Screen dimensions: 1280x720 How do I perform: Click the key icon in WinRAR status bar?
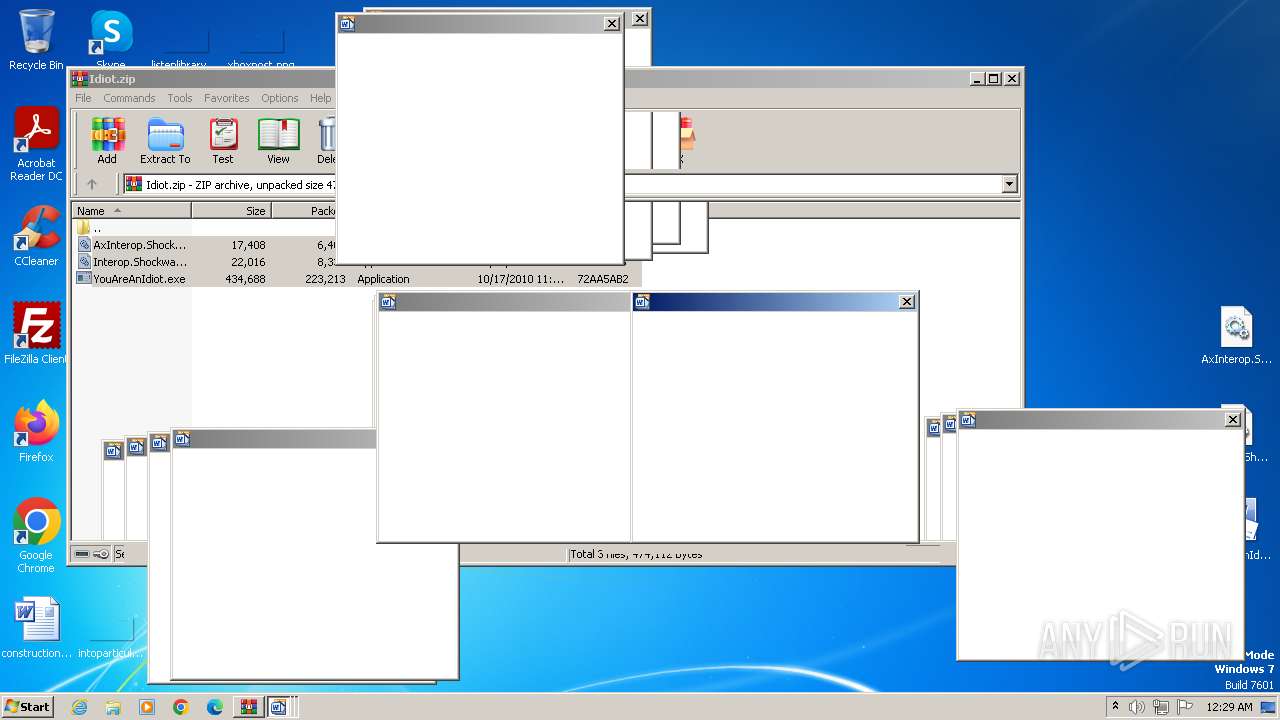101,554
